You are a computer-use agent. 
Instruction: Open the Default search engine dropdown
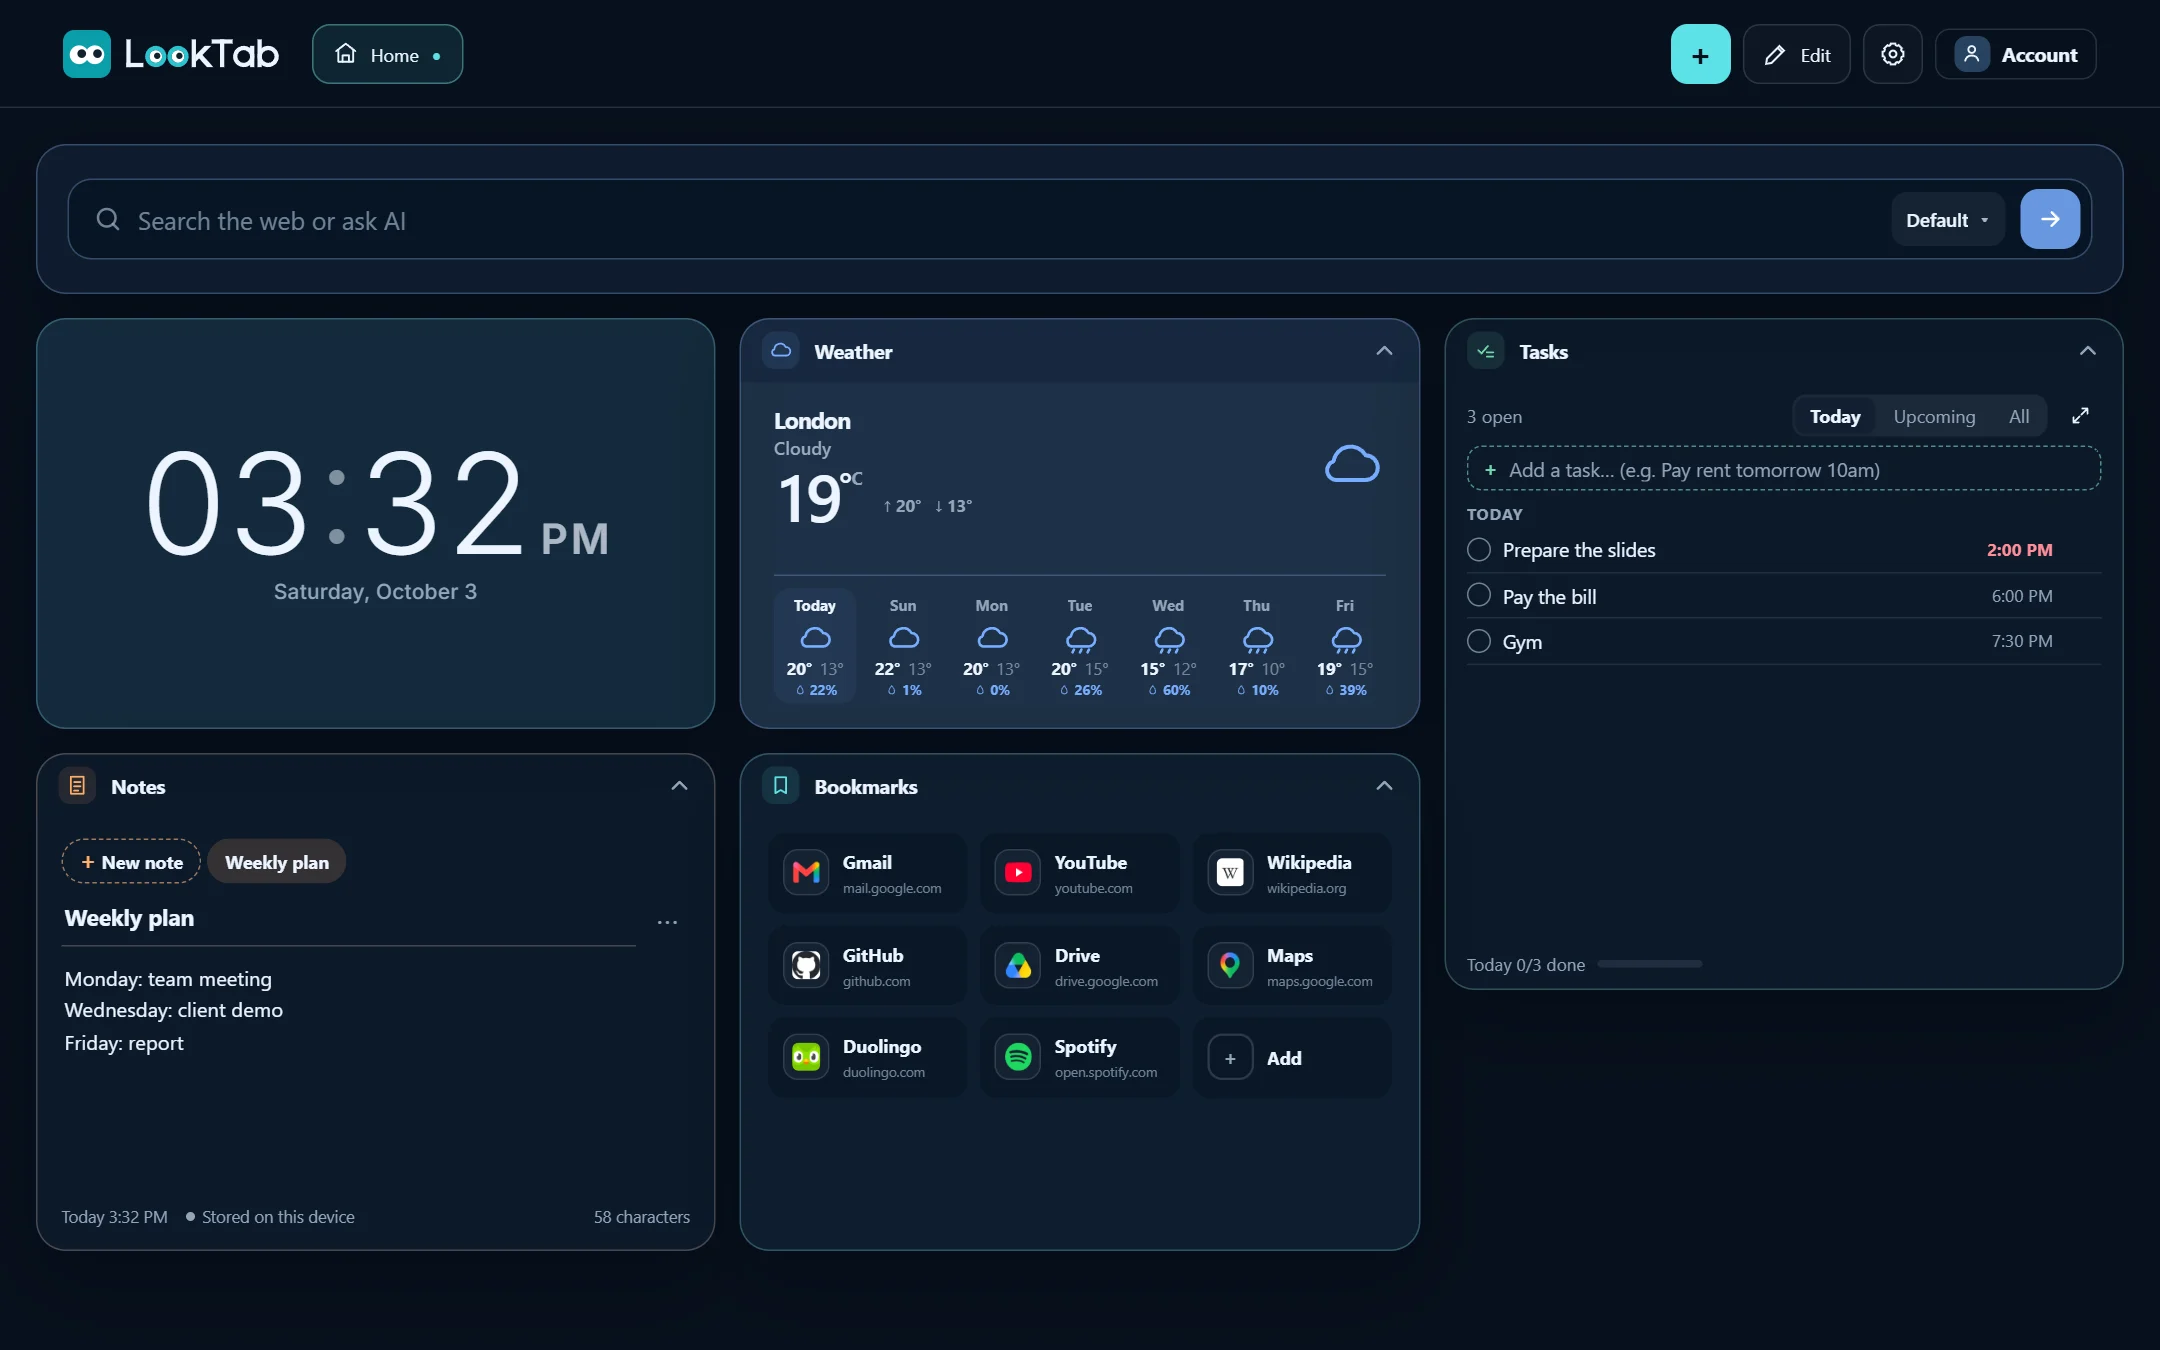(x=1947, y=220)
